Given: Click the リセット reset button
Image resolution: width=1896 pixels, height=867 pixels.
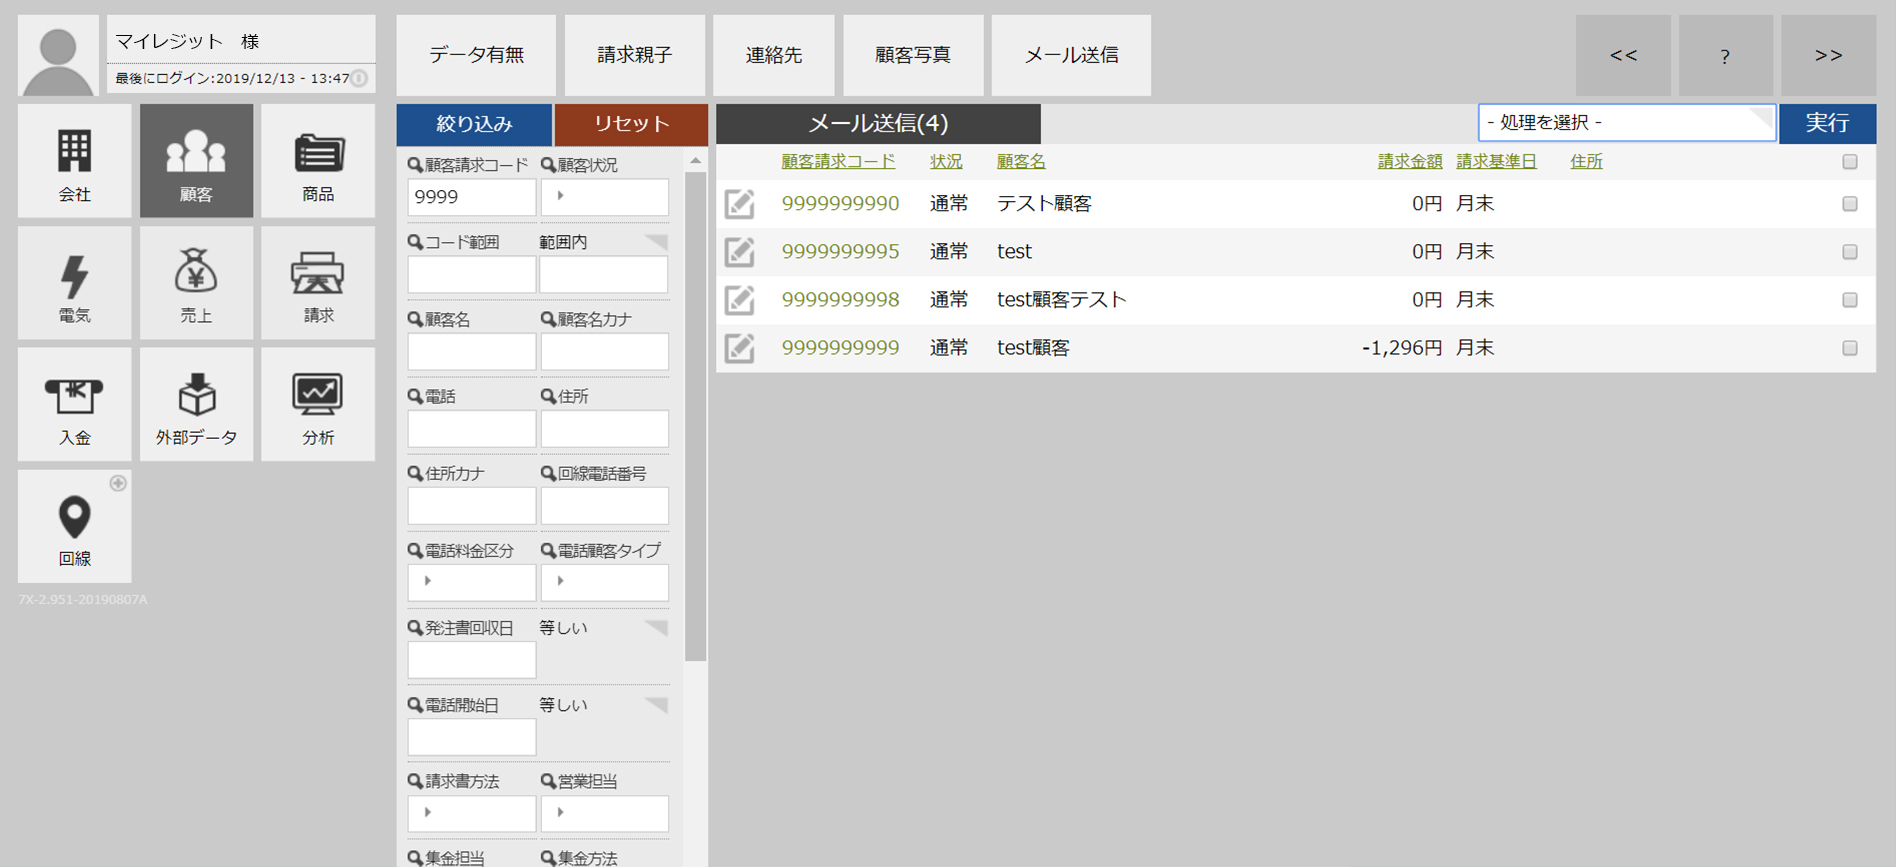Looking at the screenshot, I should point(631,124).
